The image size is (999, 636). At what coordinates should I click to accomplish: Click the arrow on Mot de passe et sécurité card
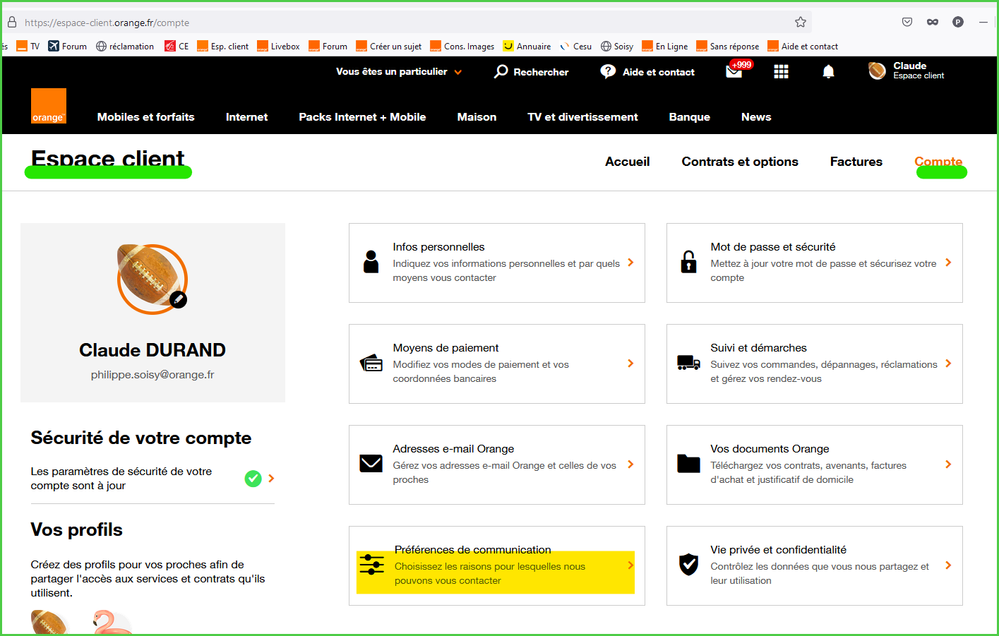948,262
